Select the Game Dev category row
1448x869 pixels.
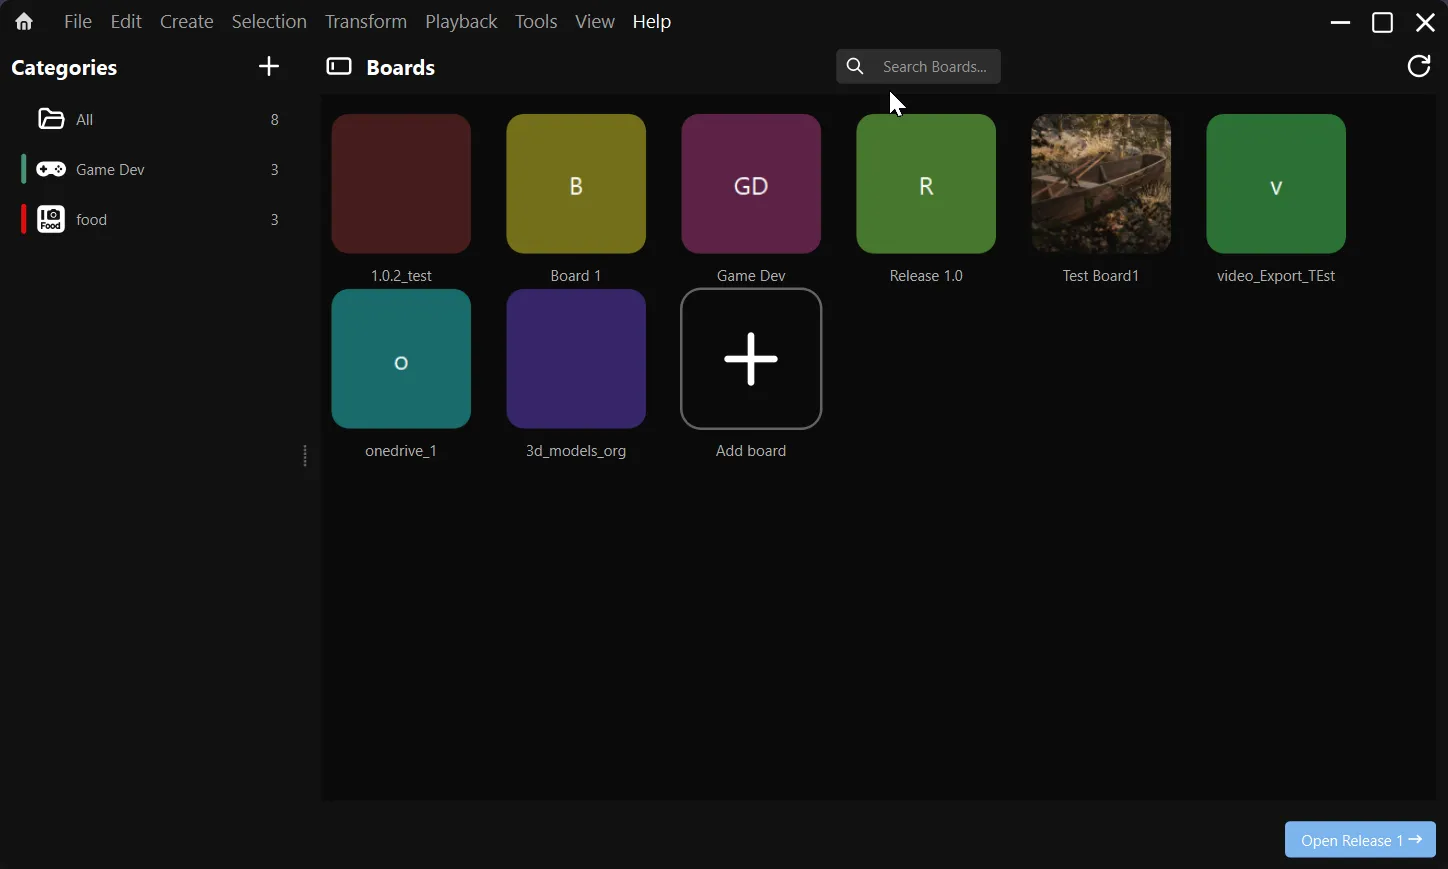click(155, 170)
